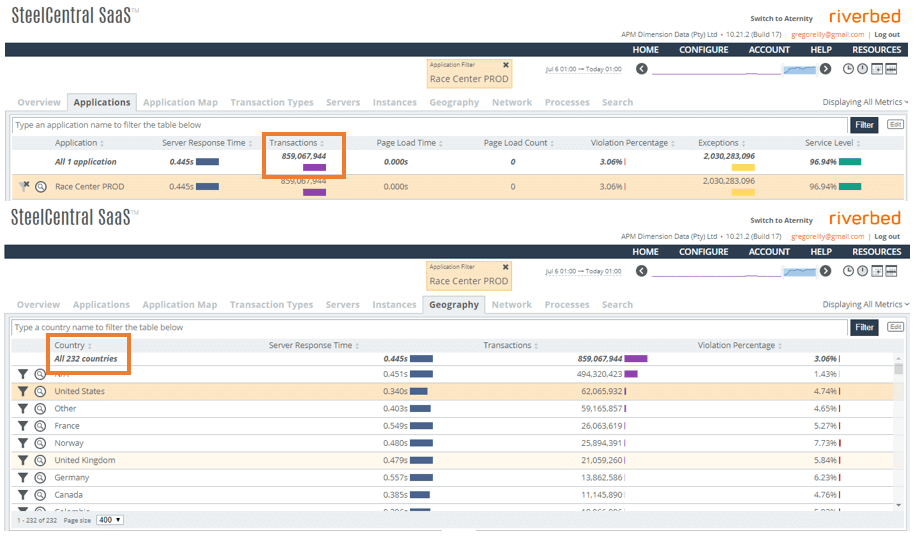This screenshot has width=915, height=538.
Task: Open Displaying All Metrics dropdown in Geography view
Action: click(x=865, y=304)
